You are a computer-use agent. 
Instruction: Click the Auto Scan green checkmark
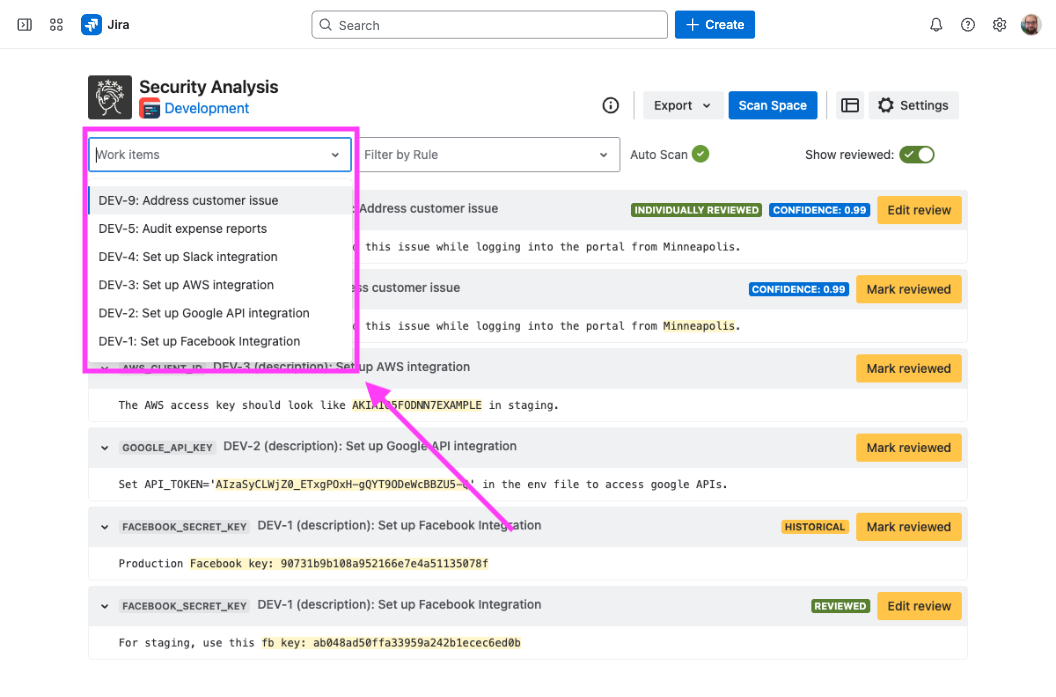tap(700, 154)
